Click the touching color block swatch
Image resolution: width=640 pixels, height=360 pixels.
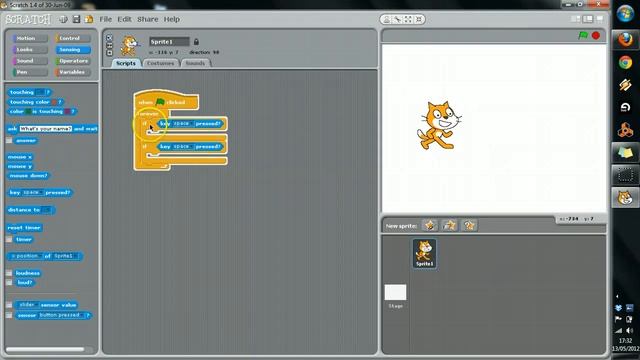click(53, 102)
